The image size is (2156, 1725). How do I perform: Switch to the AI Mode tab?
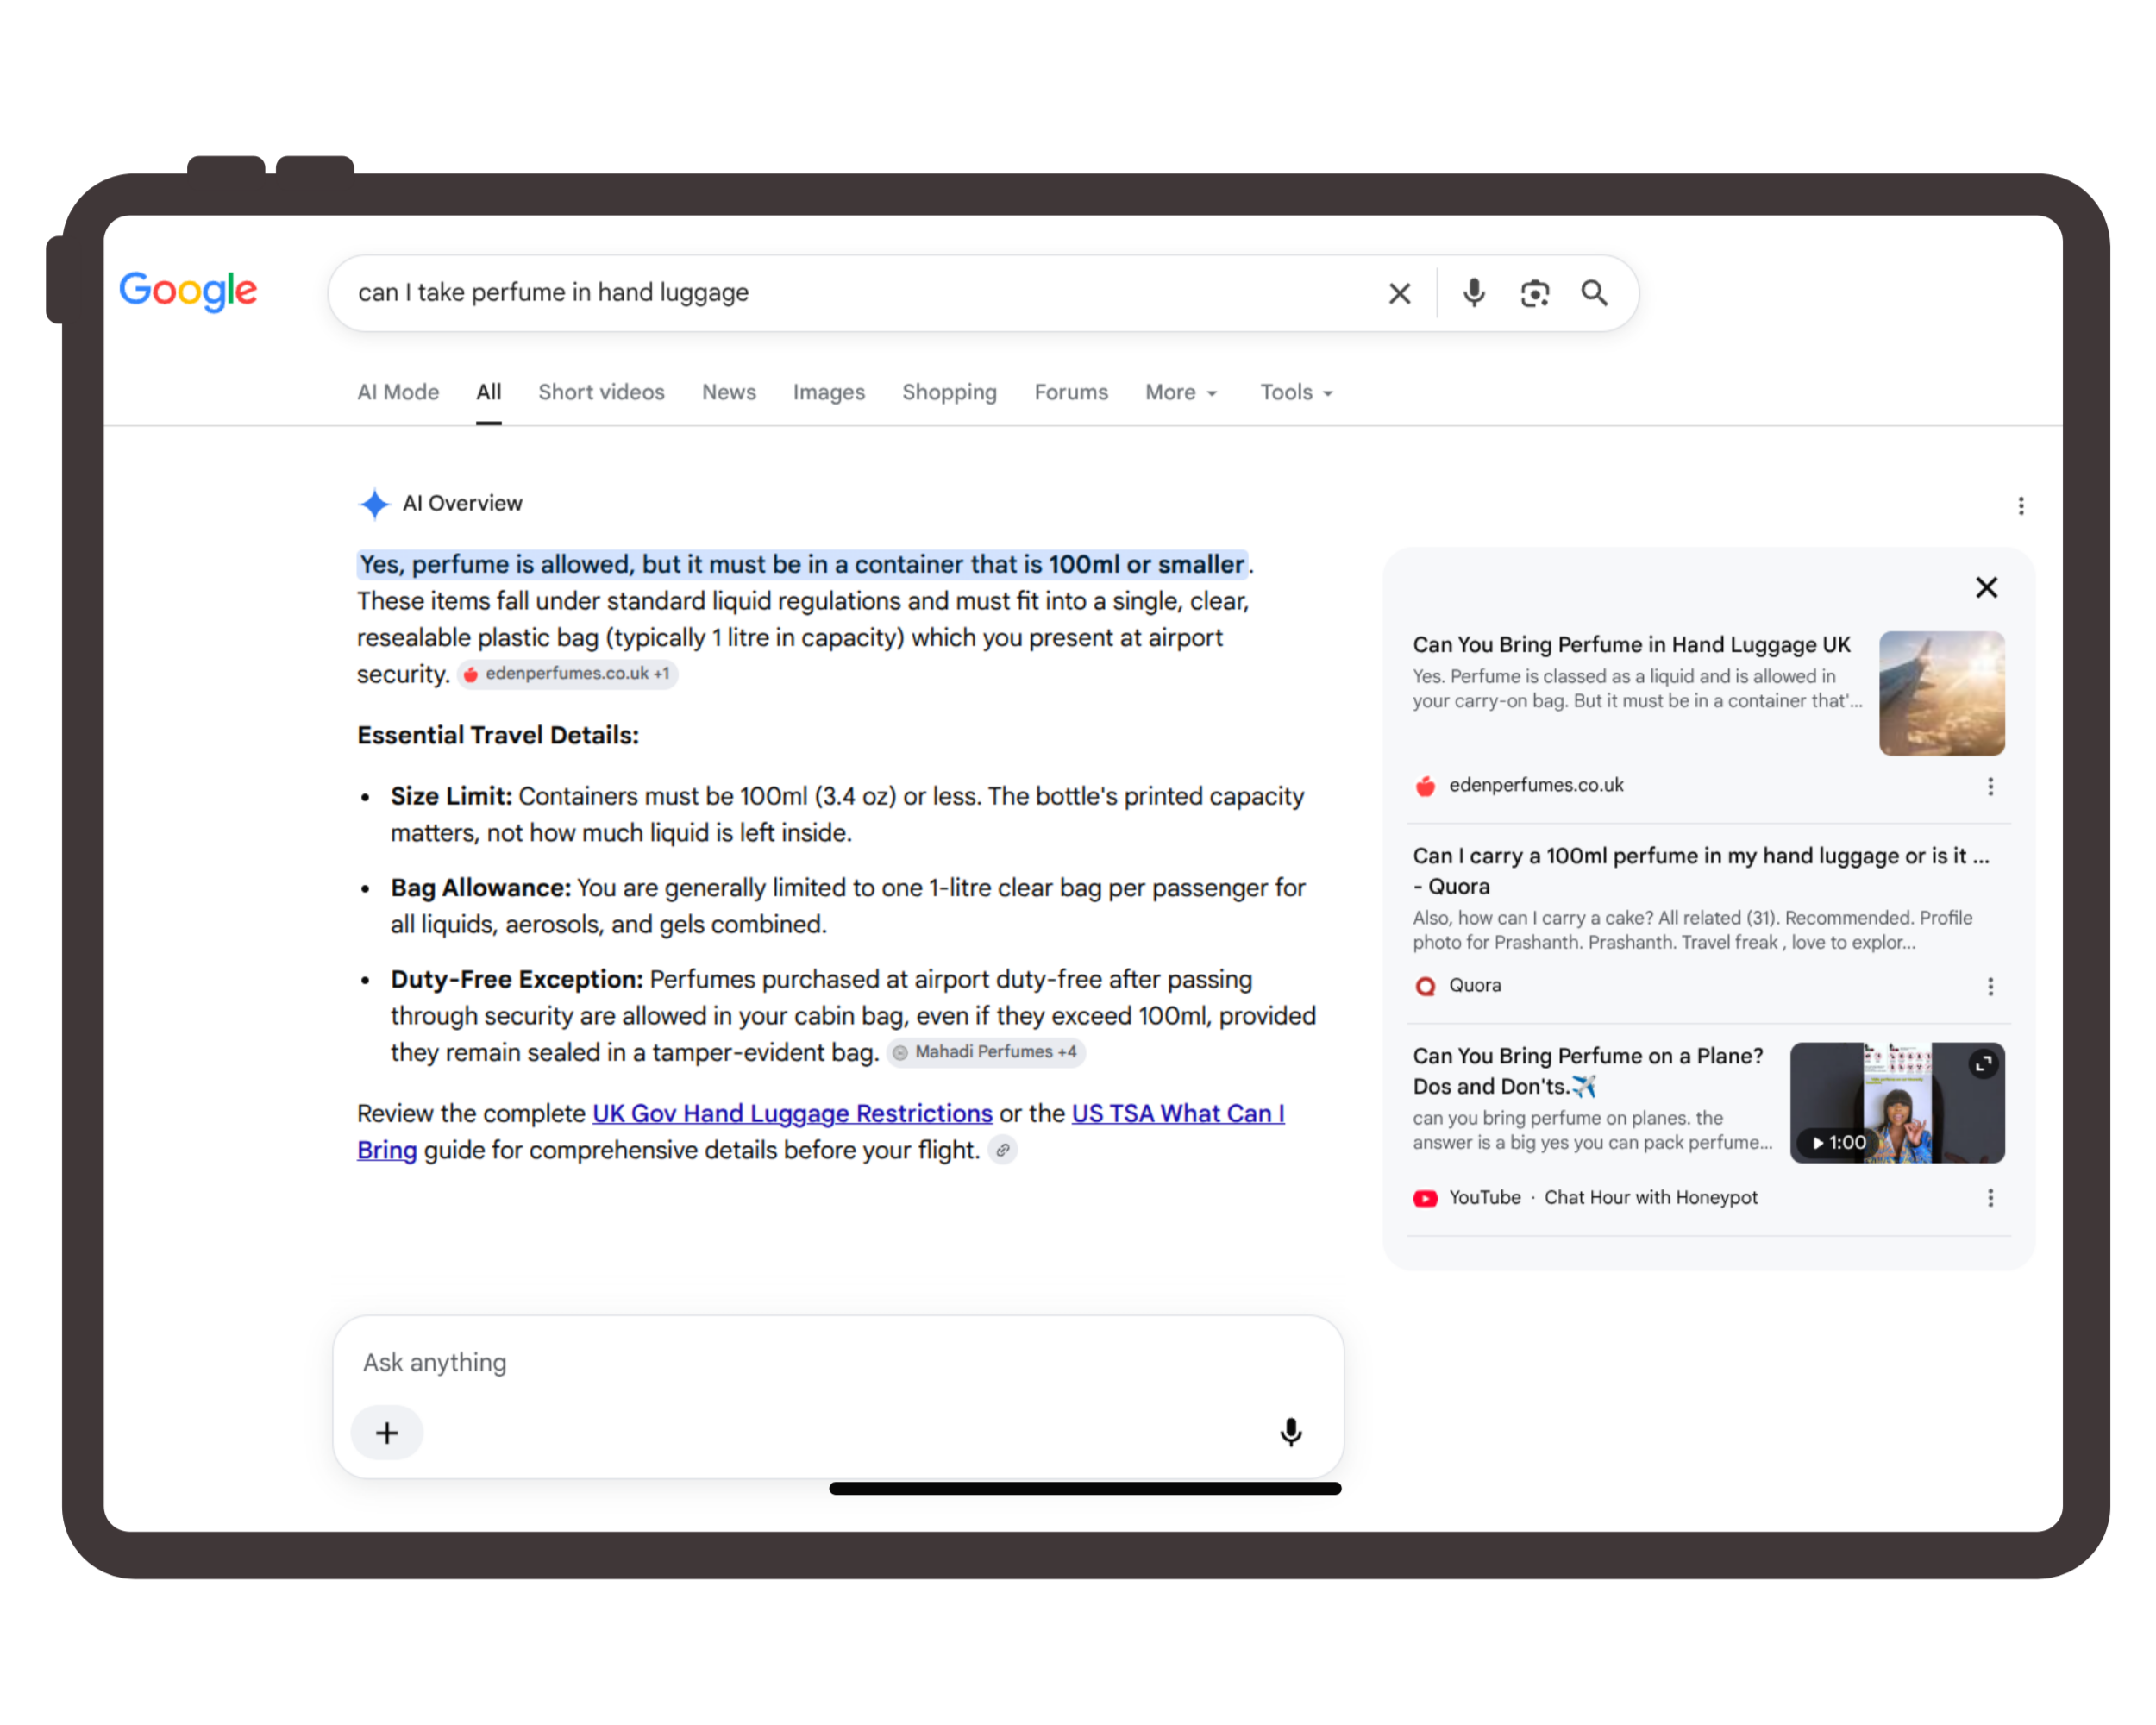(x=398, y=392)
